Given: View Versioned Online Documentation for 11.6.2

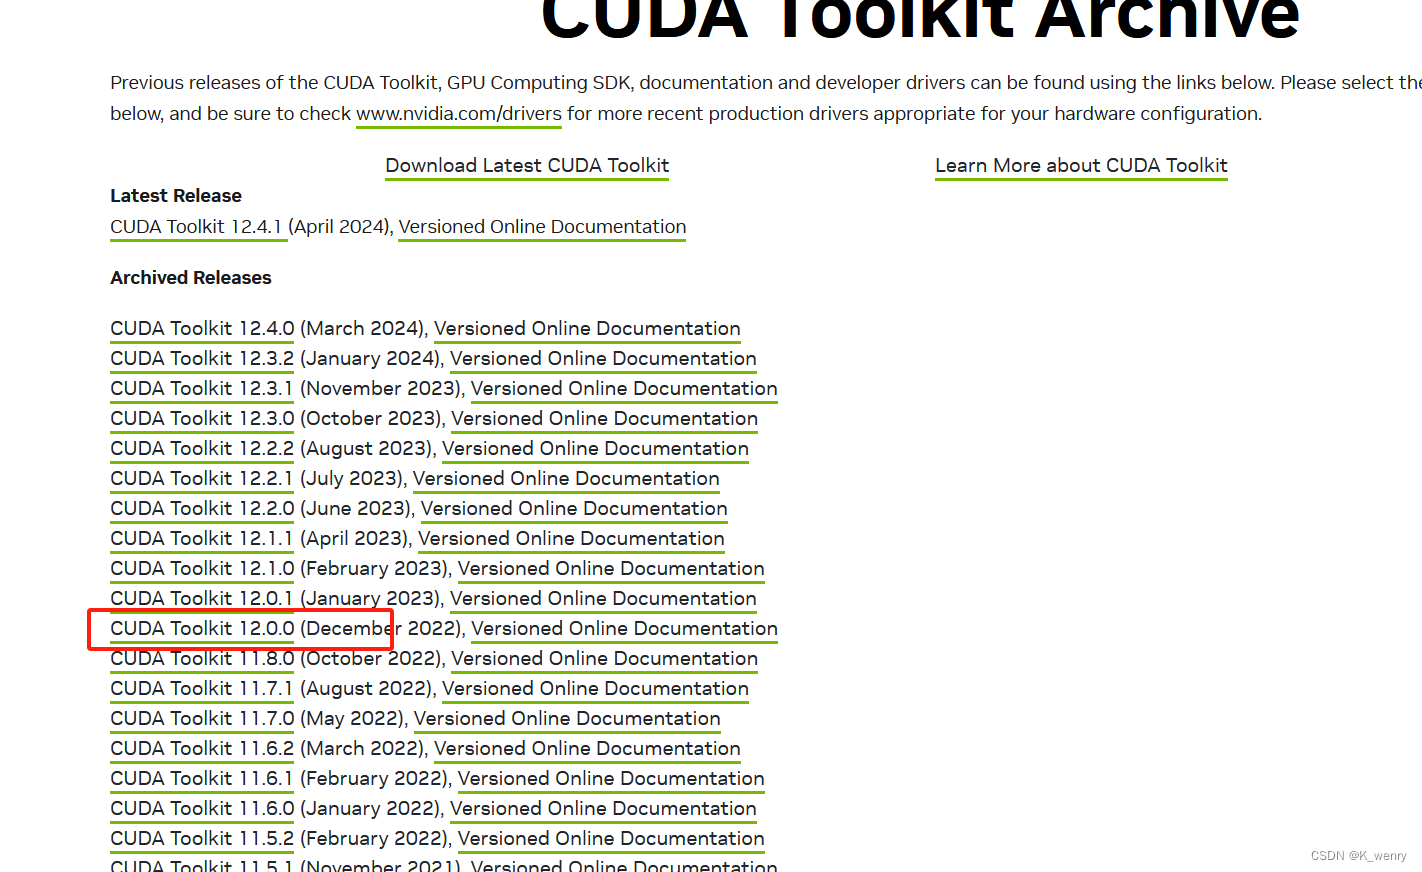Looking at the screenshot, I should pos(587,749).
